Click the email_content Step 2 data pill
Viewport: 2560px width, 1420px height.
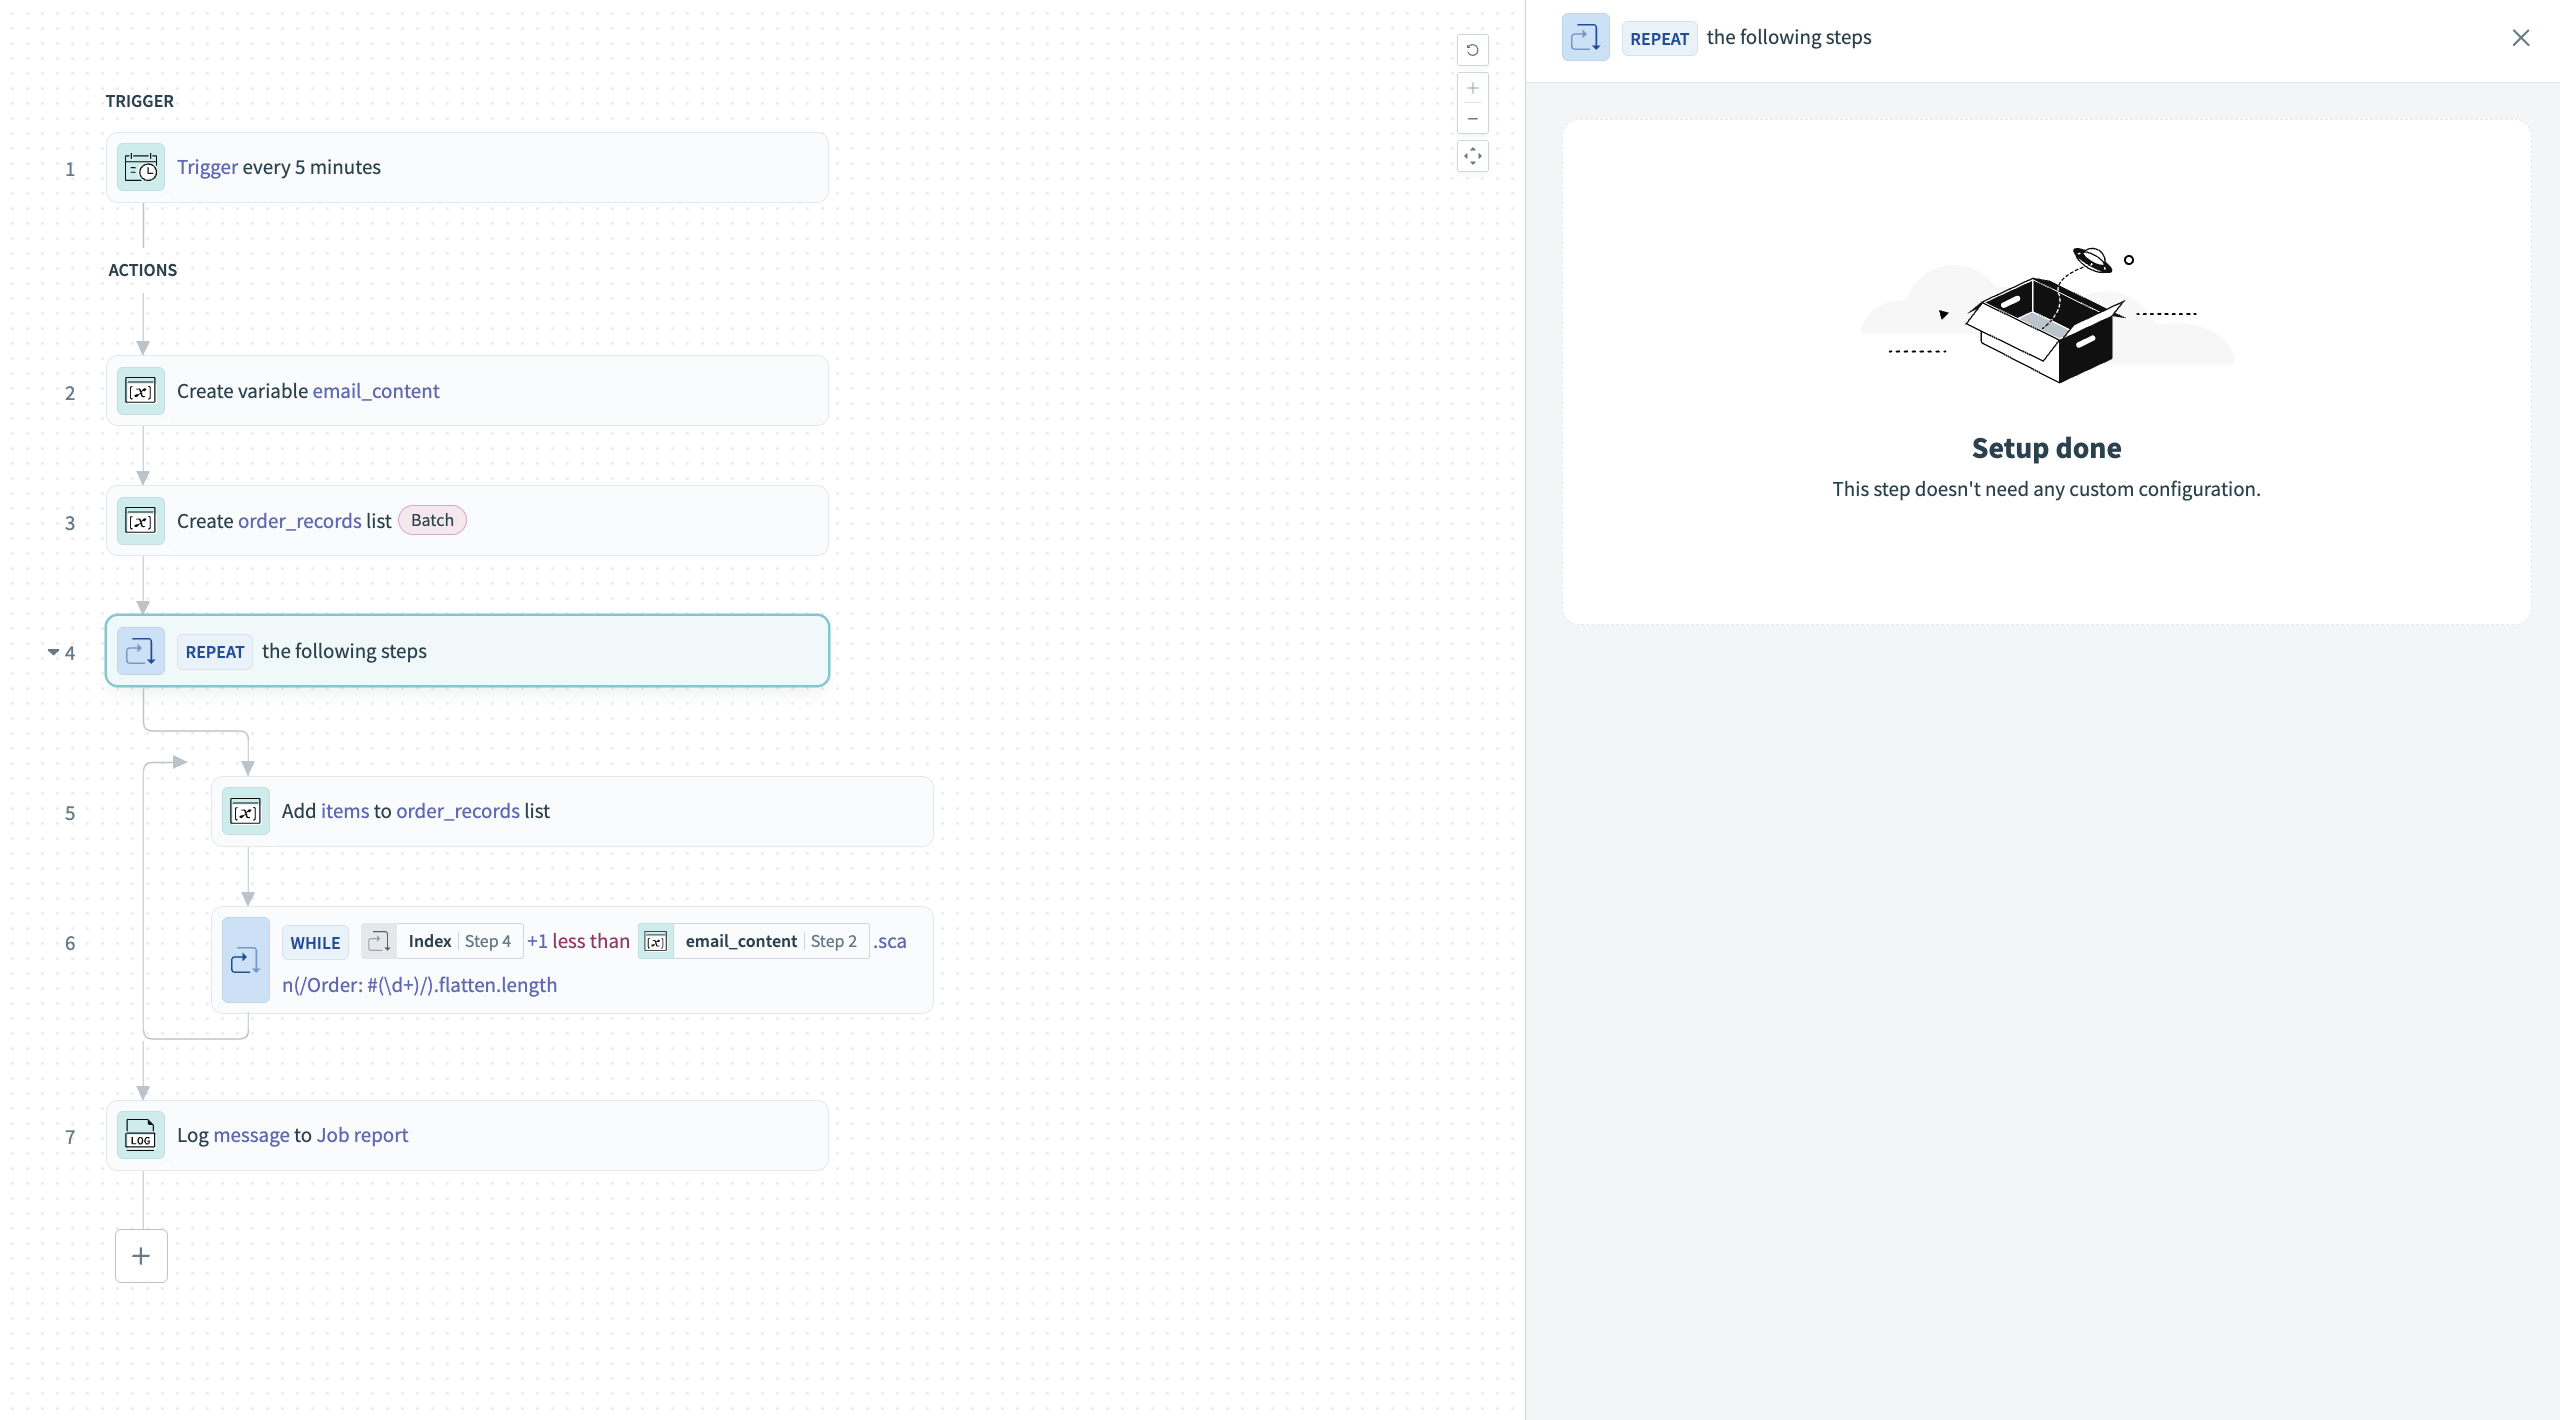[x=754, y=941]
